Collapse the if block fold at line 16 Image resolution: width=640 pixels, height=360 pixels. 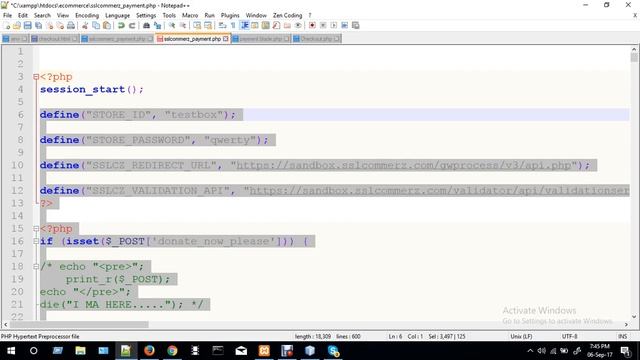(36, 241)
